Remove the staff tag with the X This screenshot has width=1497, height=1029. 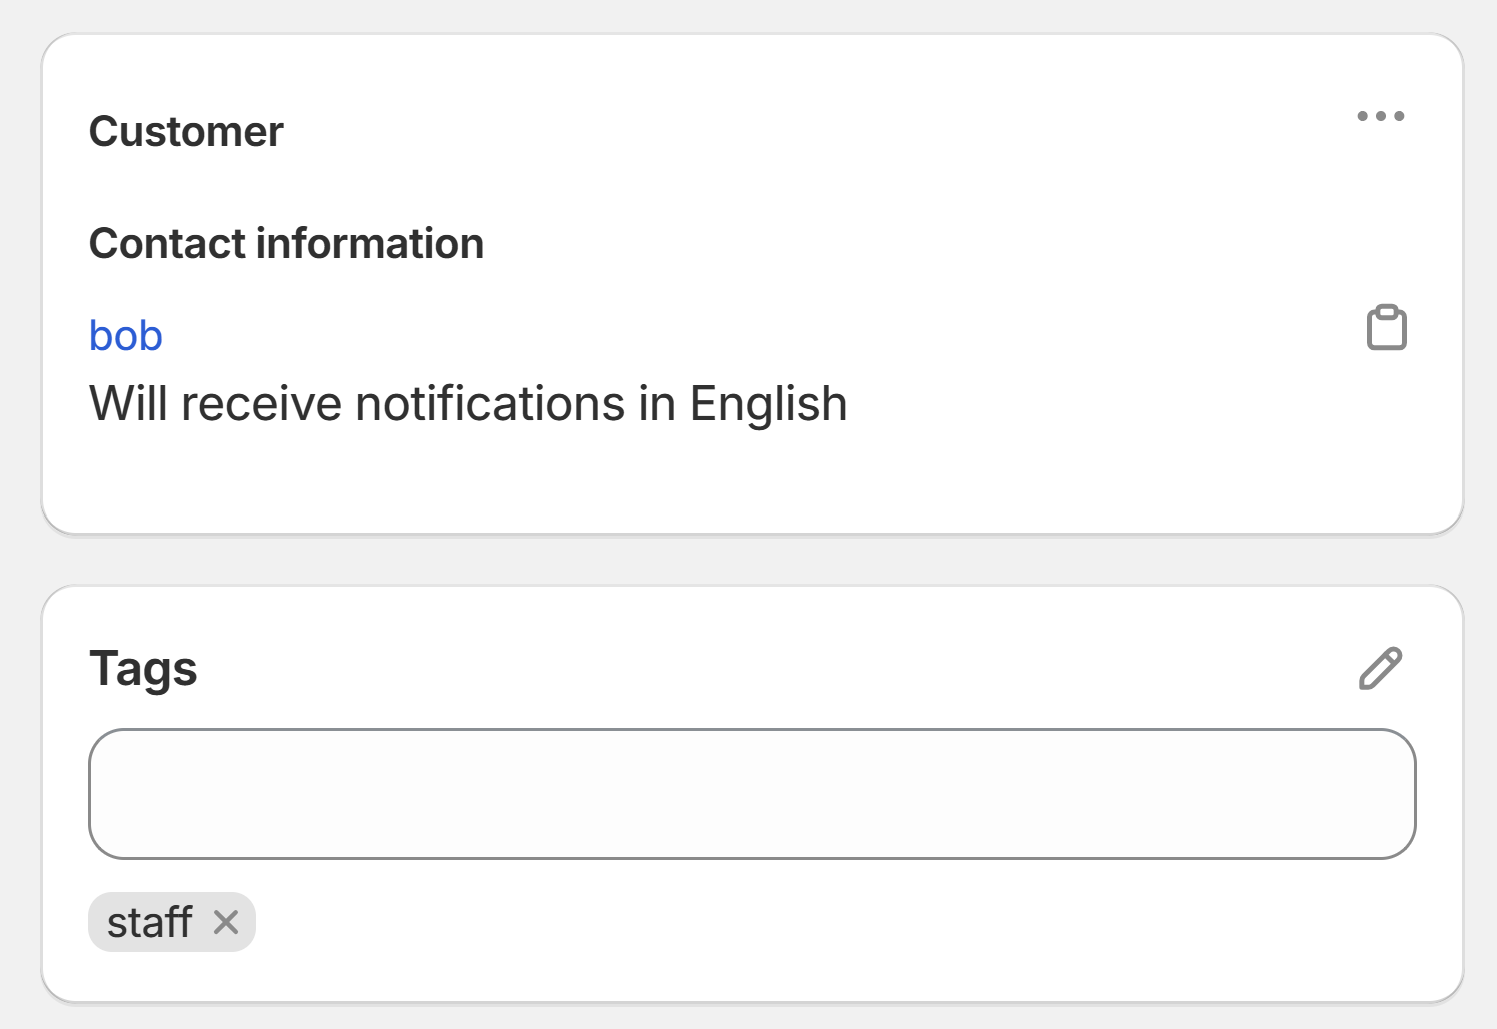coord(226,922)
